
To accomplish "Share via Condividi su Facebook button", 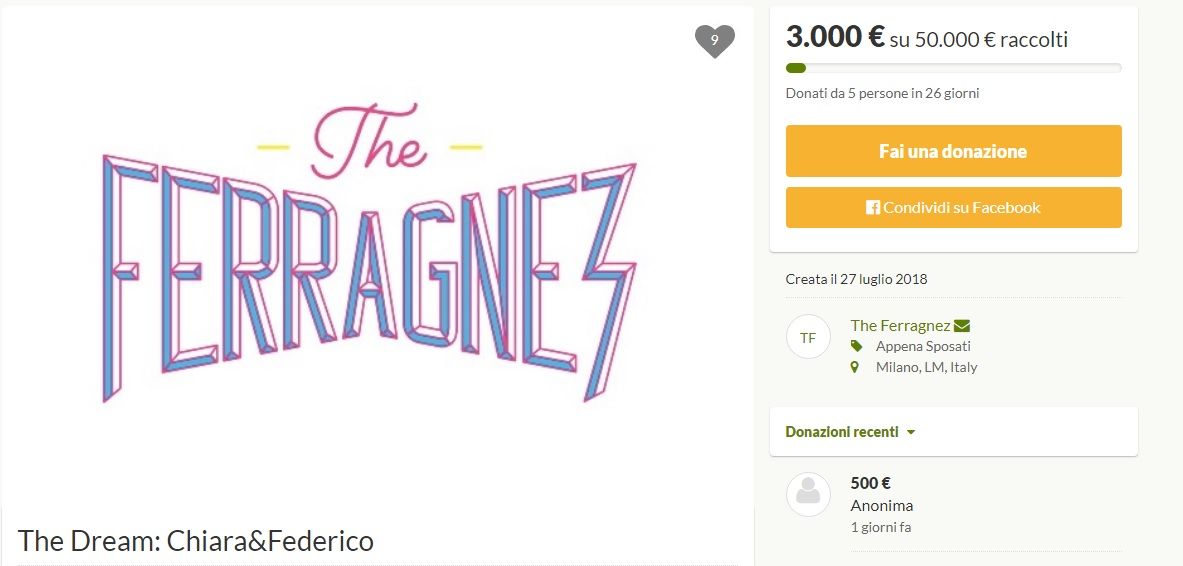I will point(953,207).
